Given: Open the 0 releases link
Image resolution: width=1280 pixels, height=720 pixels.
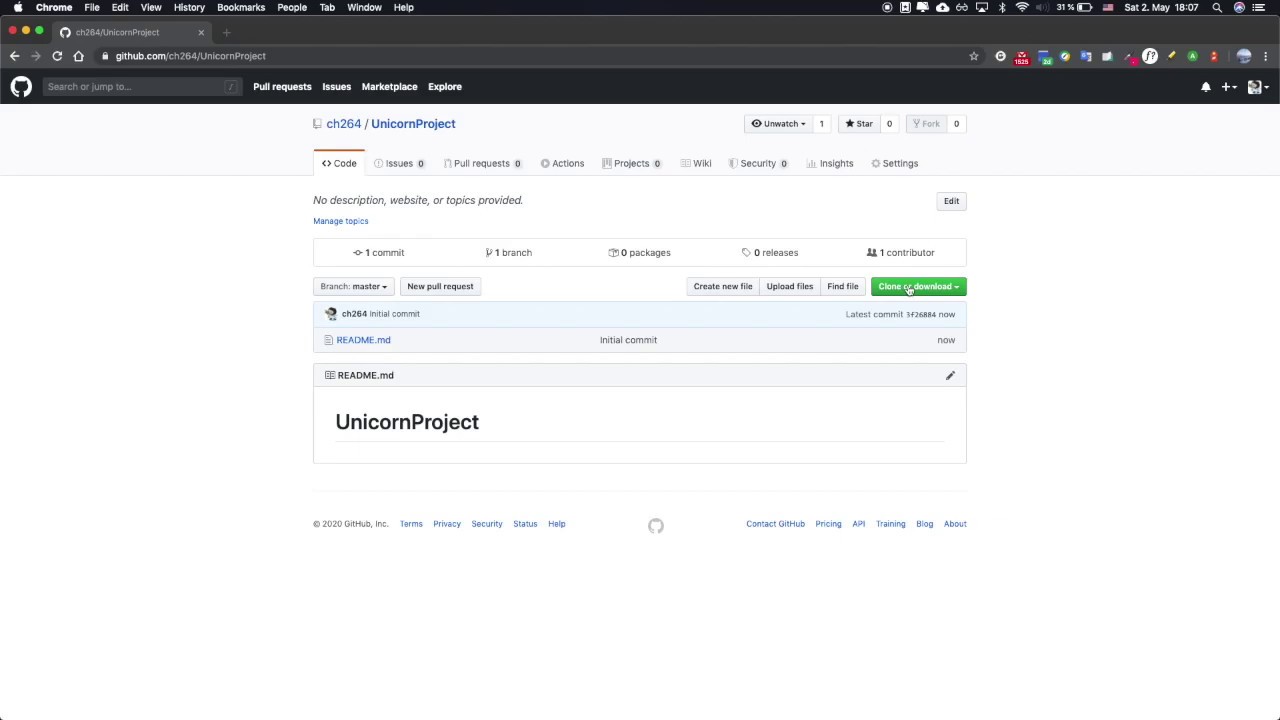Looking at the screenshot, I should pos(770,253).
